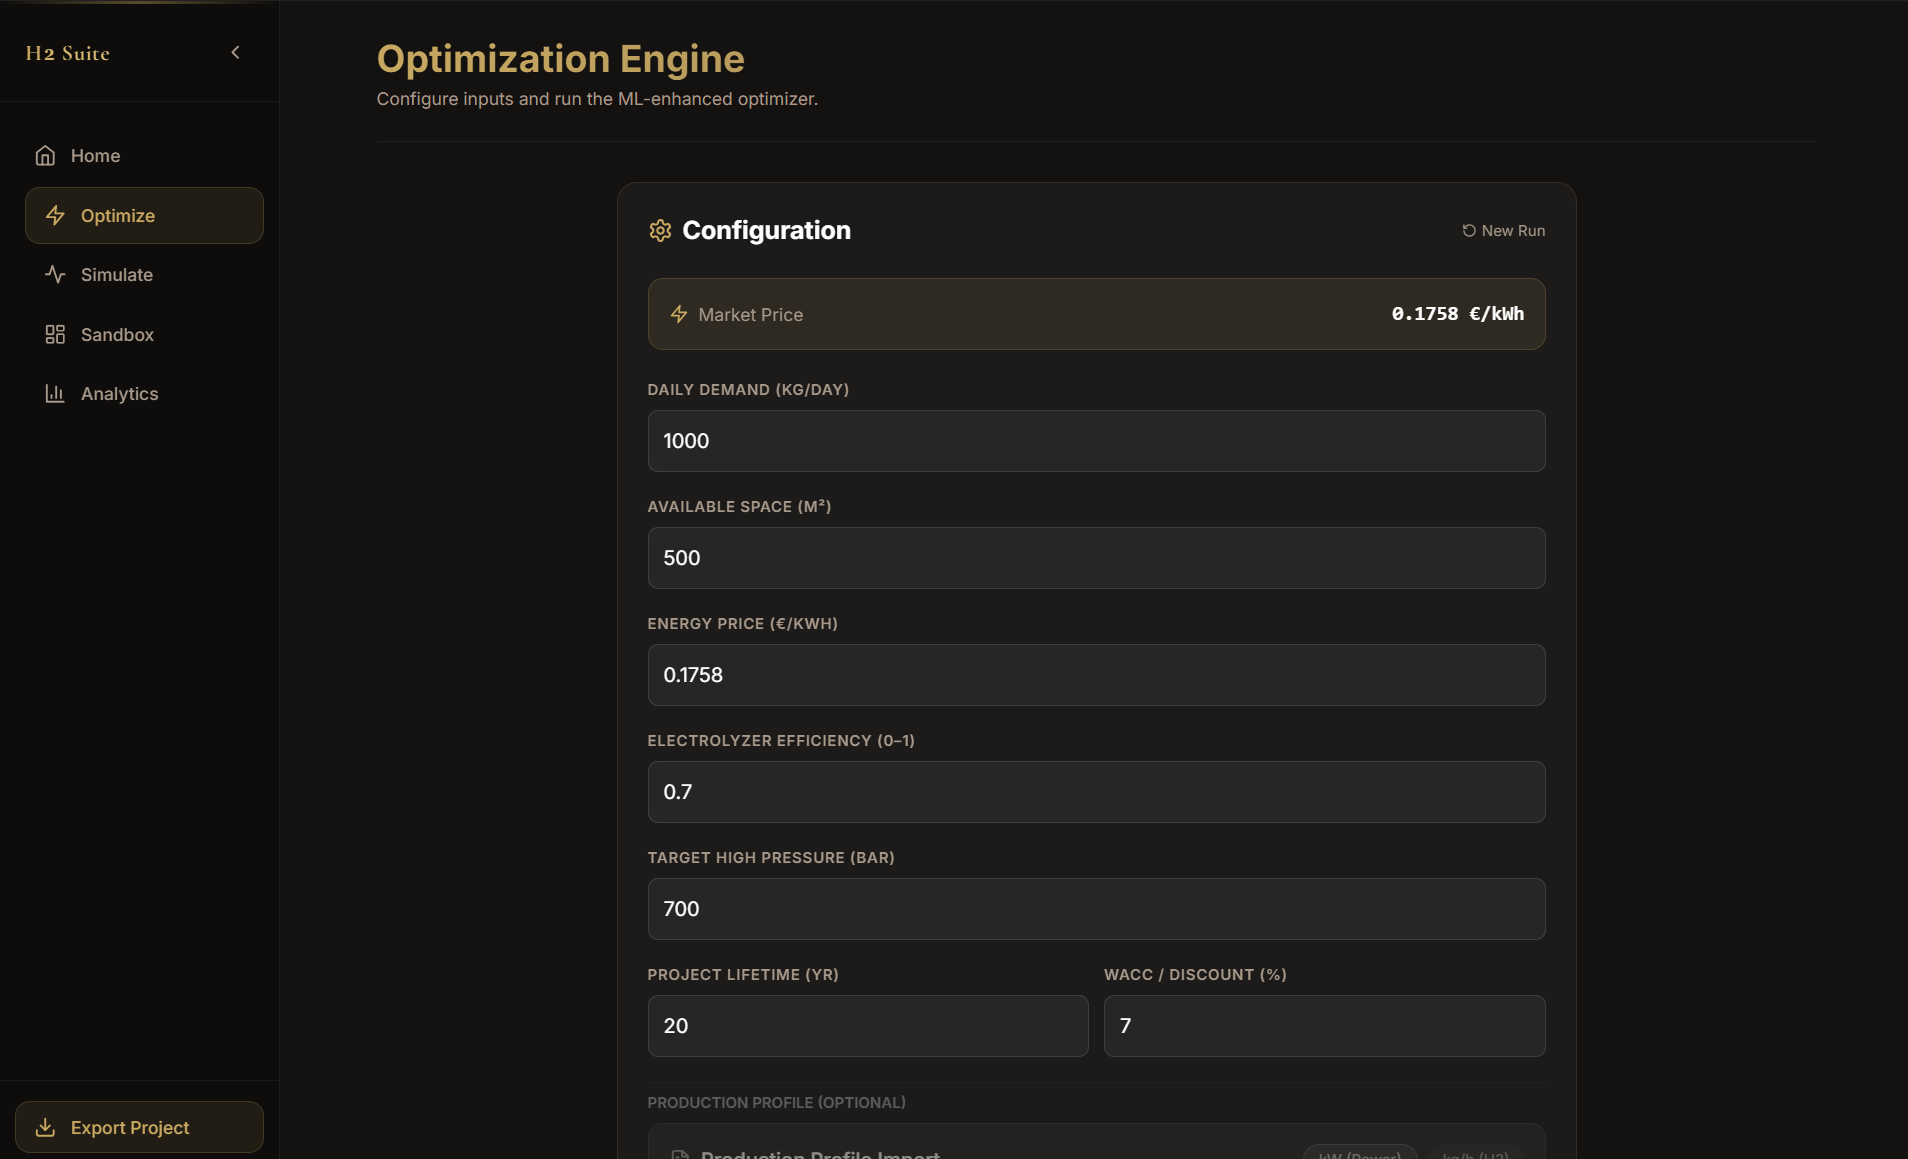Image resolution: width=1908 pixels, height=1159 pixels.
Task: Click the Optimization Engine heading
Action: click(560, 59)
